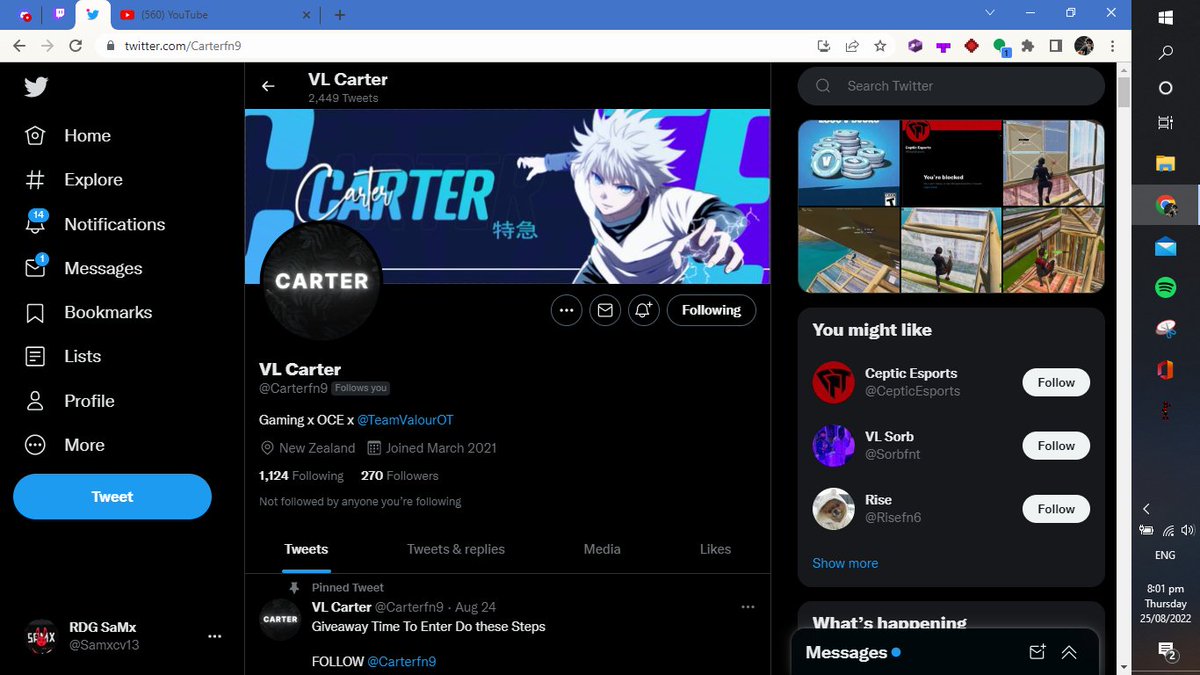Image resolution: width=1200 pixels, height=675 pixels.
Task: Compose new message in Messages drawer
Action: click(1037, 652)
